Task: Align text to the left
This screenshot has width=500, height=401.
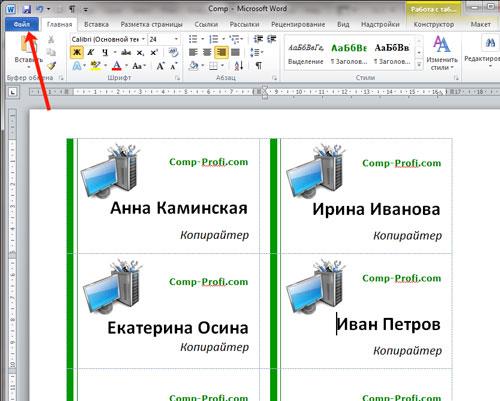Action: [193, 52]
